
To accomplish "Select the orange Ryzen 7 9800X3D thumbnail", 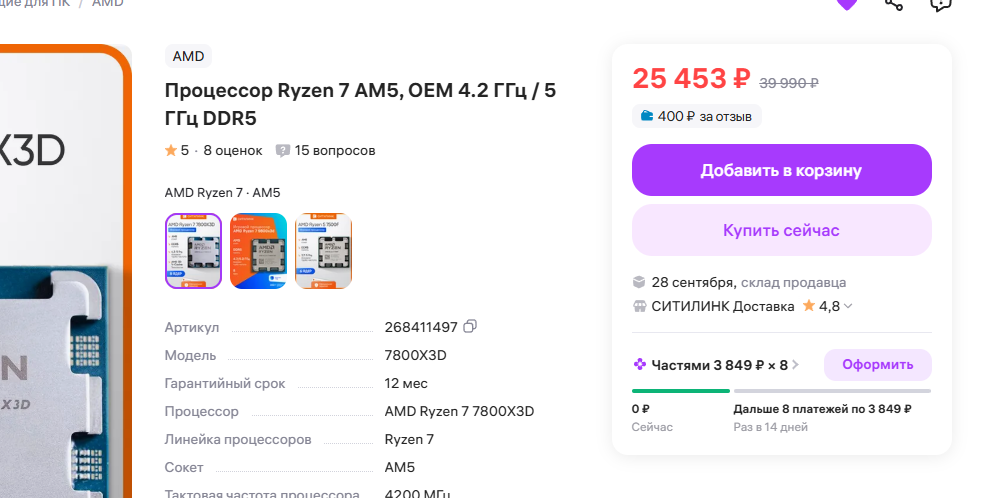I will 258,251.
